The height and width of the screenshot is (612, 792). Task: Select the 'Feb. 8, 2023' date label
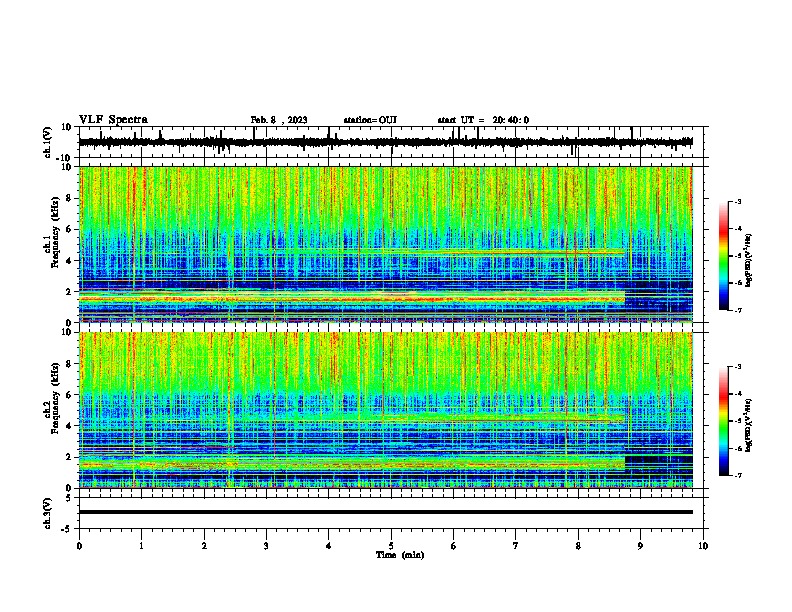(x=279, y=120)
